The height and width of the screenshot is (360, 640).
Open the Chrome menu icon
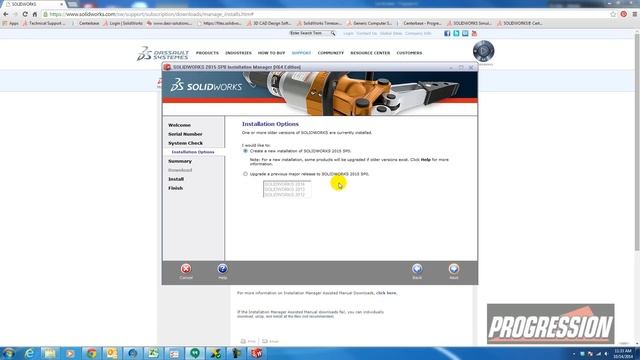(x=635, y=14)
